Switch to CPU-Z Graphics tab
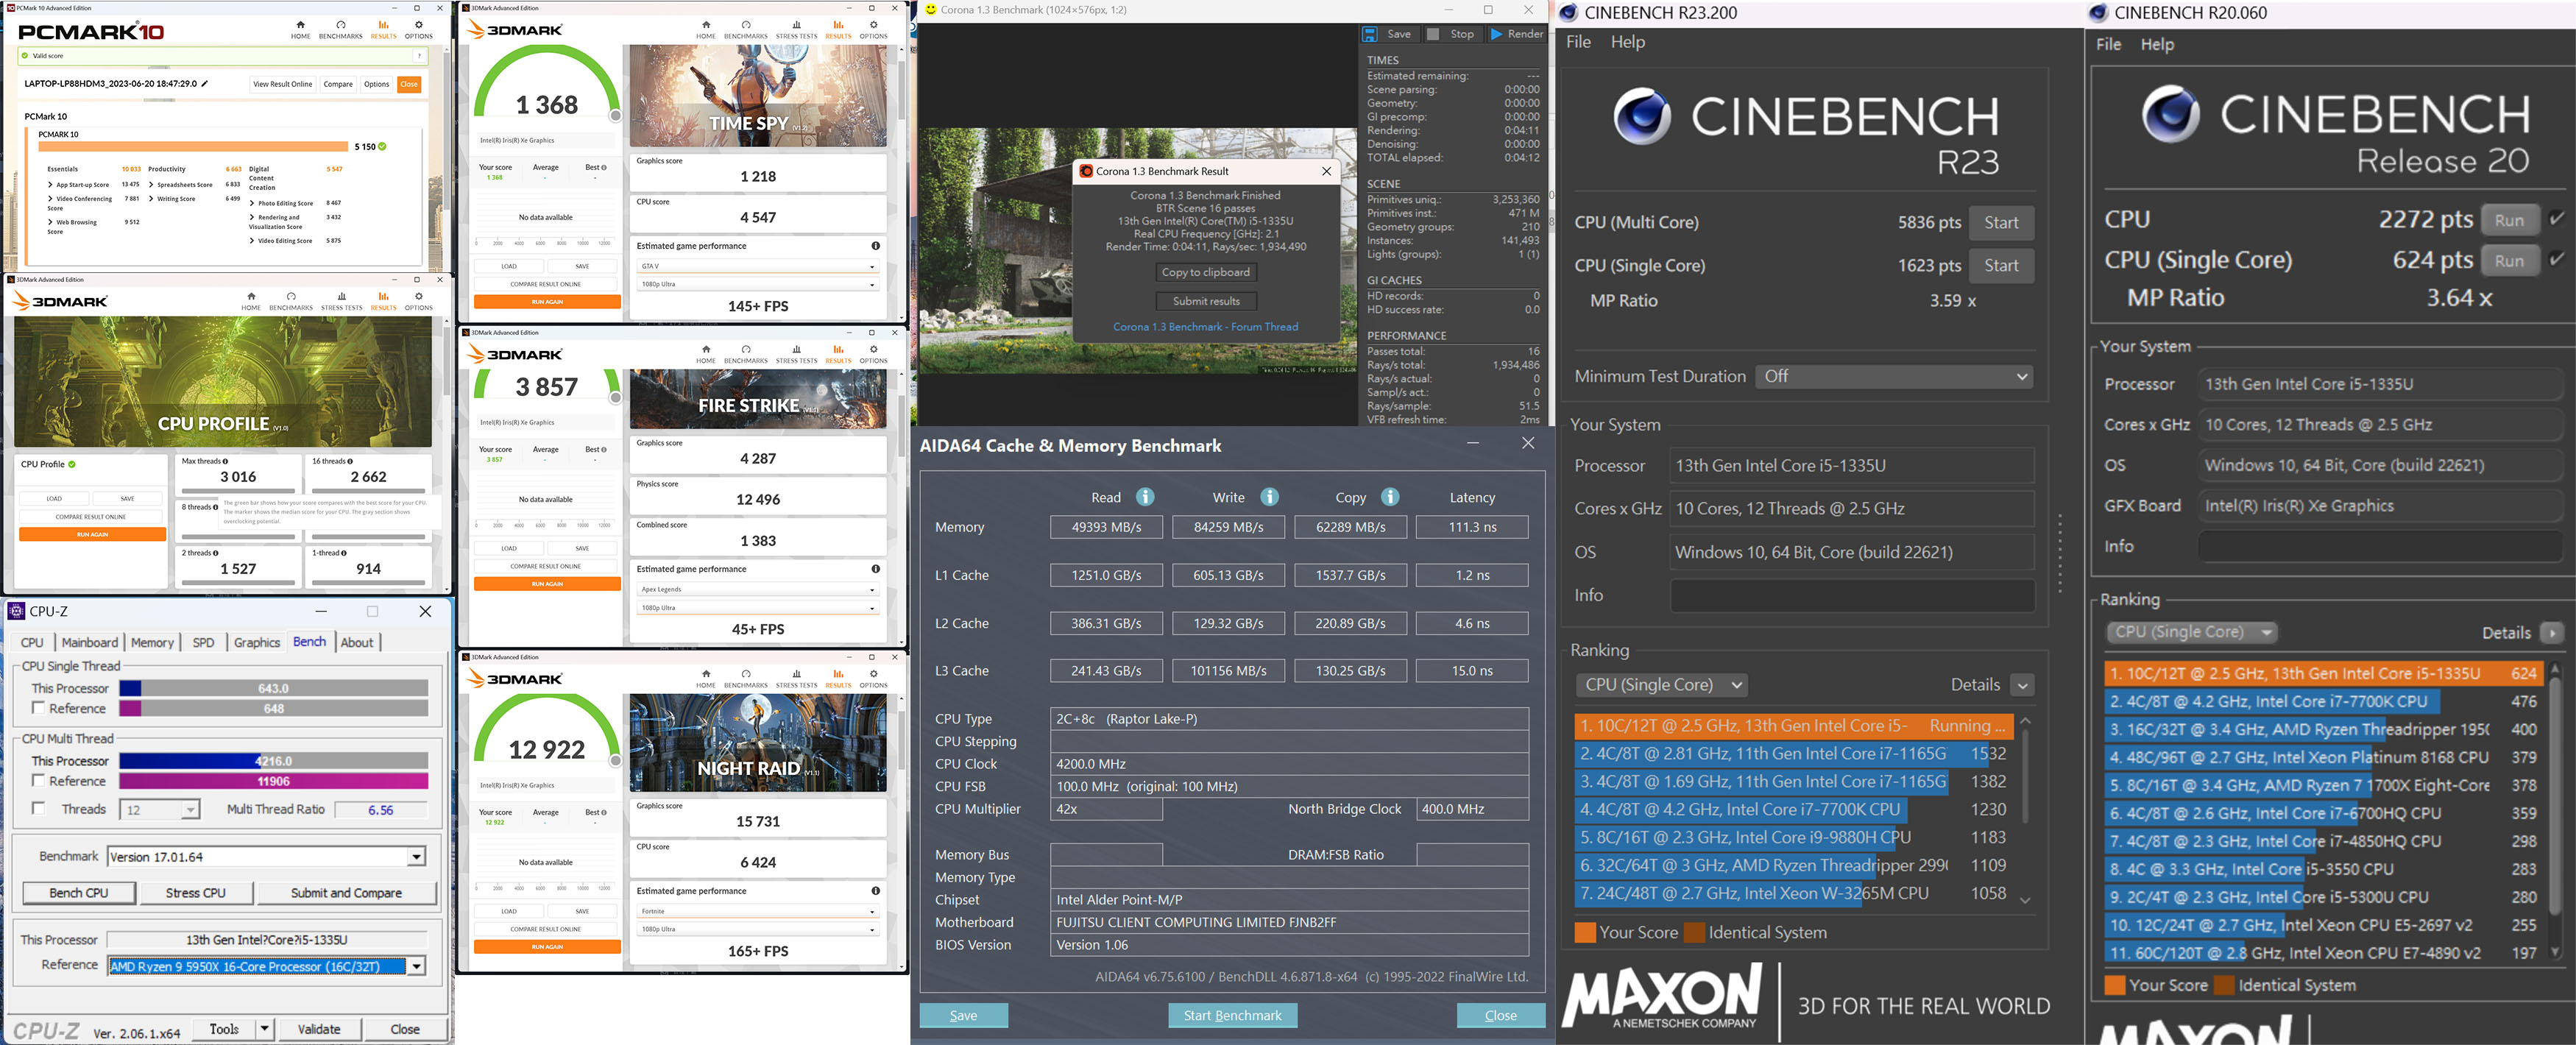Screen dimensions: 2576x1045 (257, 643)
